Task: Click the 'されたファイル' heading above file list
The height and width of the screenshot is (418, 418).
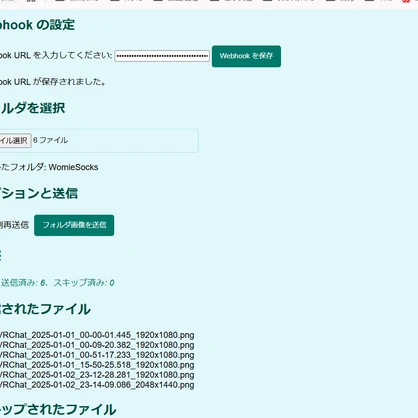Action: [45, 309]
